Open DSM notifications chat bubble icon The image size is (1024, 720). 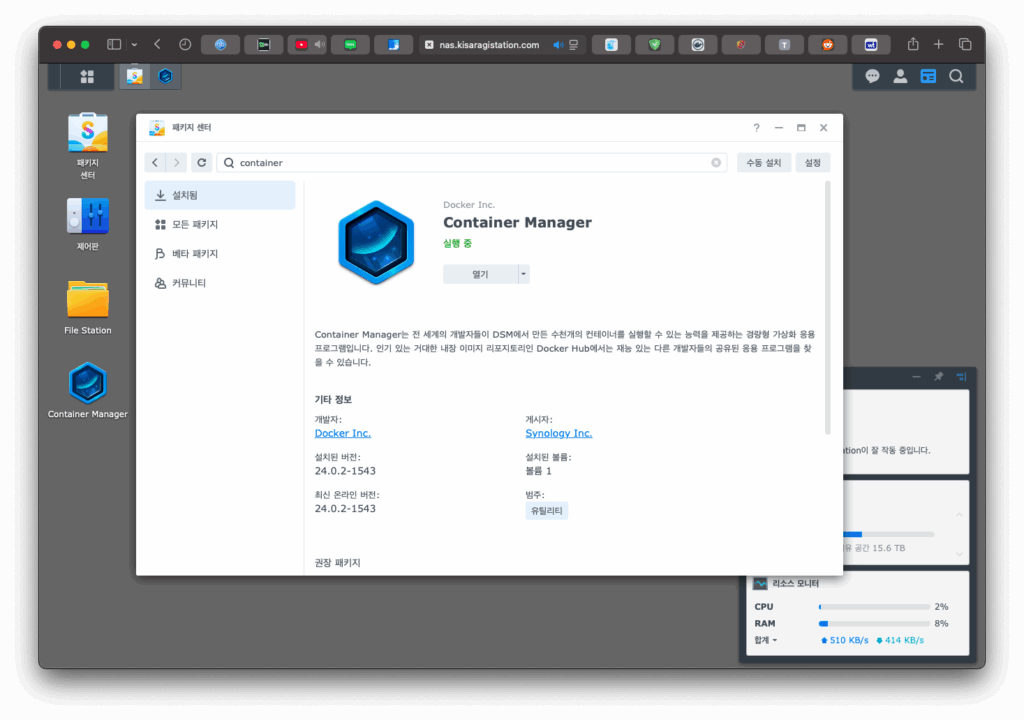coord(872,76)
